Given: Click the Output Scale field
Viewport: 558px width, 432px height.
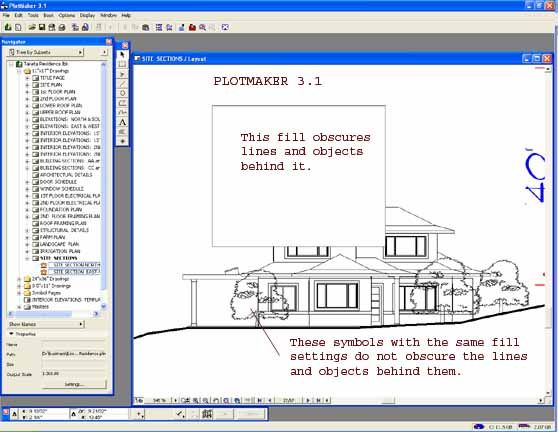Looking at the screenshot, I should 74,374.
